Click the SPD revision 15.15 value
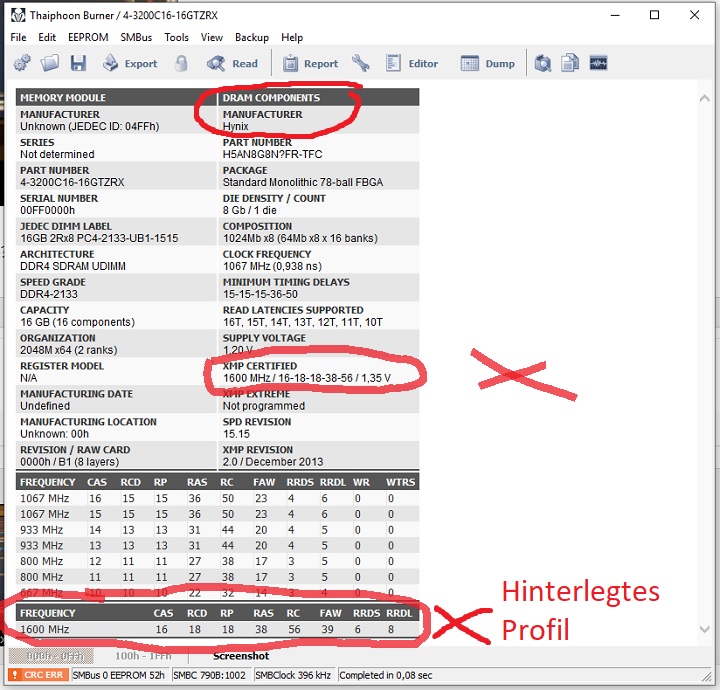Viewport: 720px width, 690px height. 236,434
